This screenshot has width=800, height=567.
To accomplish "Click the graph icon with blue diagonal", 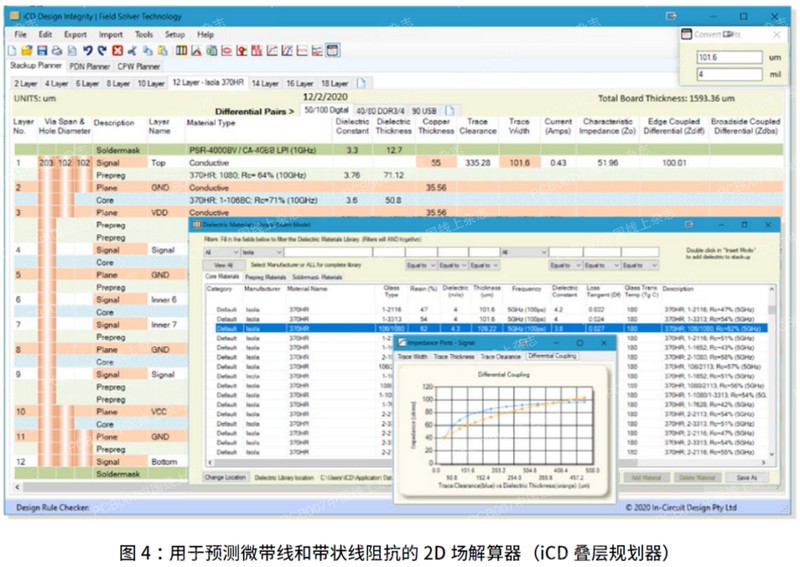I will coord(287,51).
